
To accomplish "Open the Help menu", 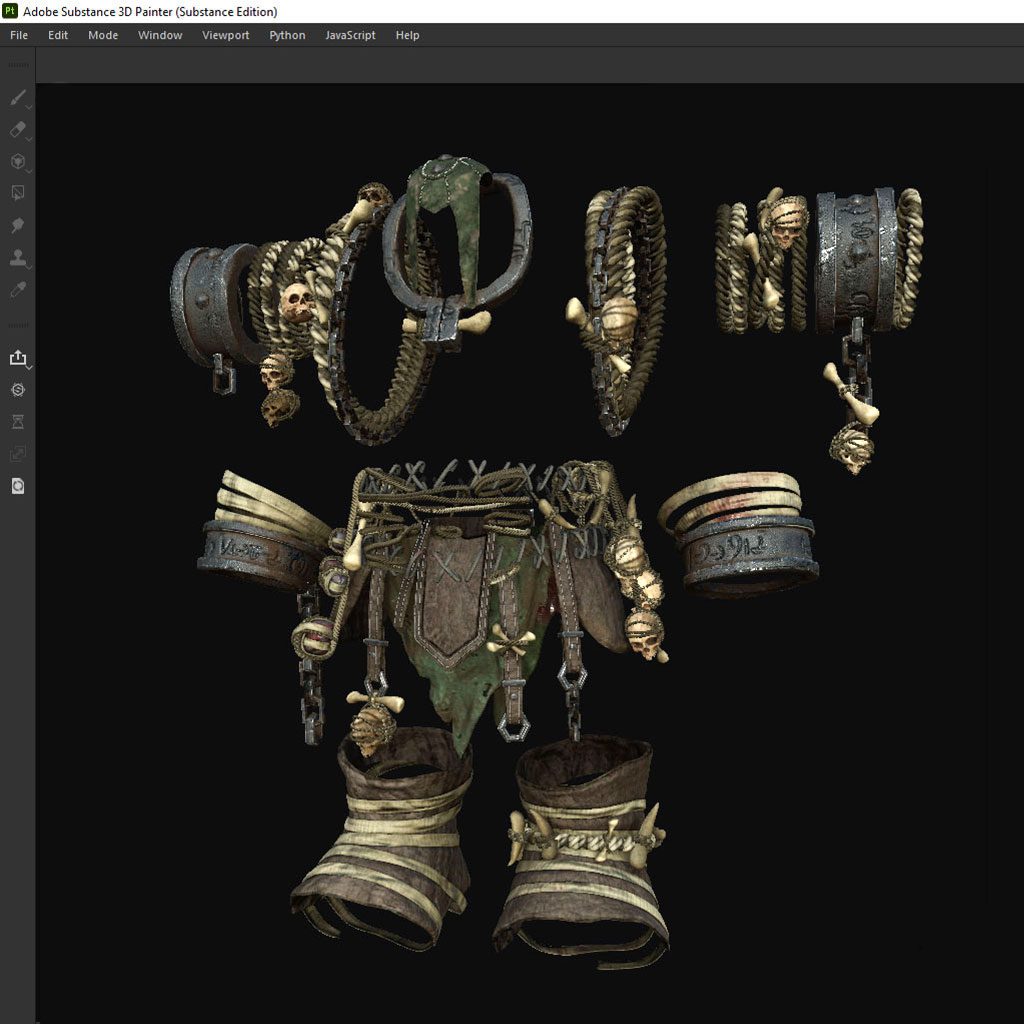I will click(x=407, y=35).
